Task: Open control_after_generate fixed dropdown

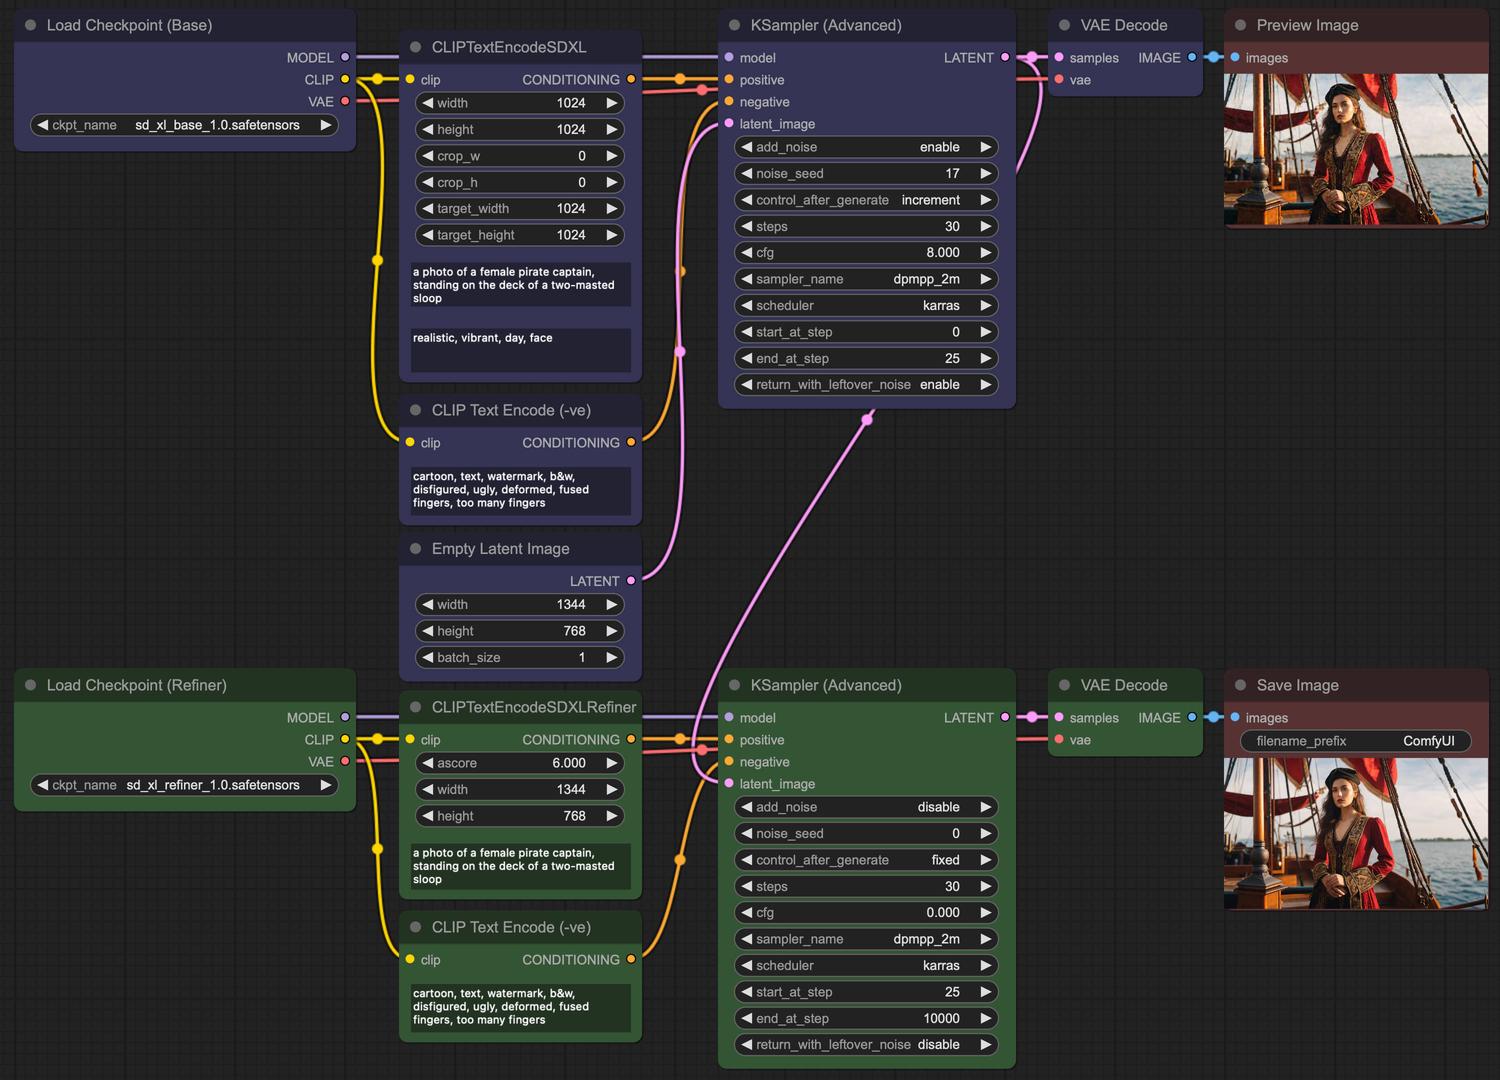Action: tap(866, 860)
